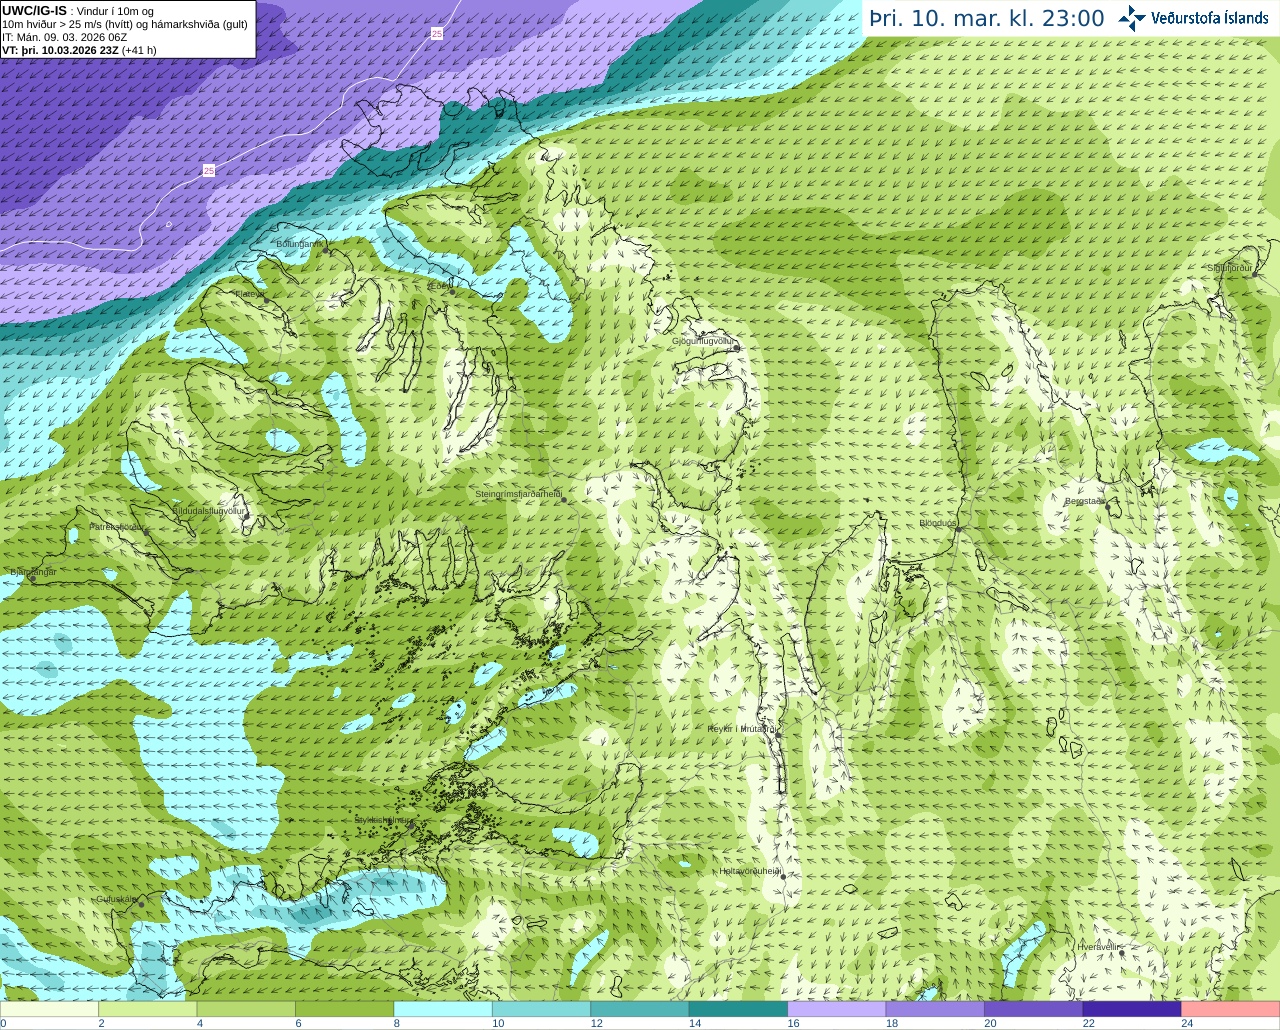Click the 'IT: Mán. 09. 03. 2026 06Z' line
This screenshot has height=1030, width=1280.
[x=65, y=37]
